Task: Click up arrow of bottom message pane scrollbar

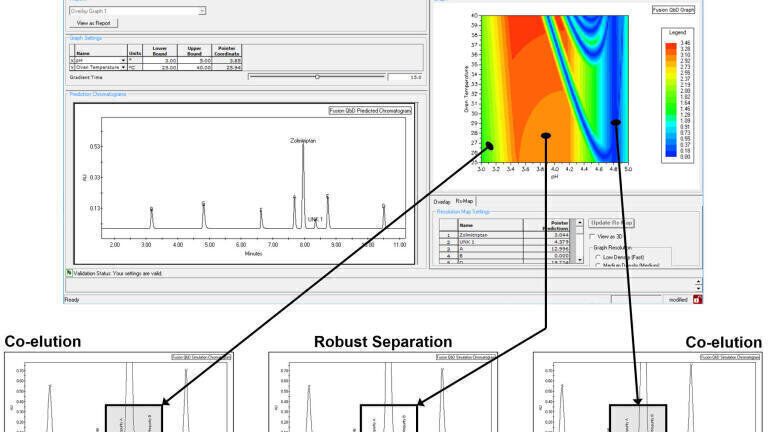Action: click(x=698, y=282)
